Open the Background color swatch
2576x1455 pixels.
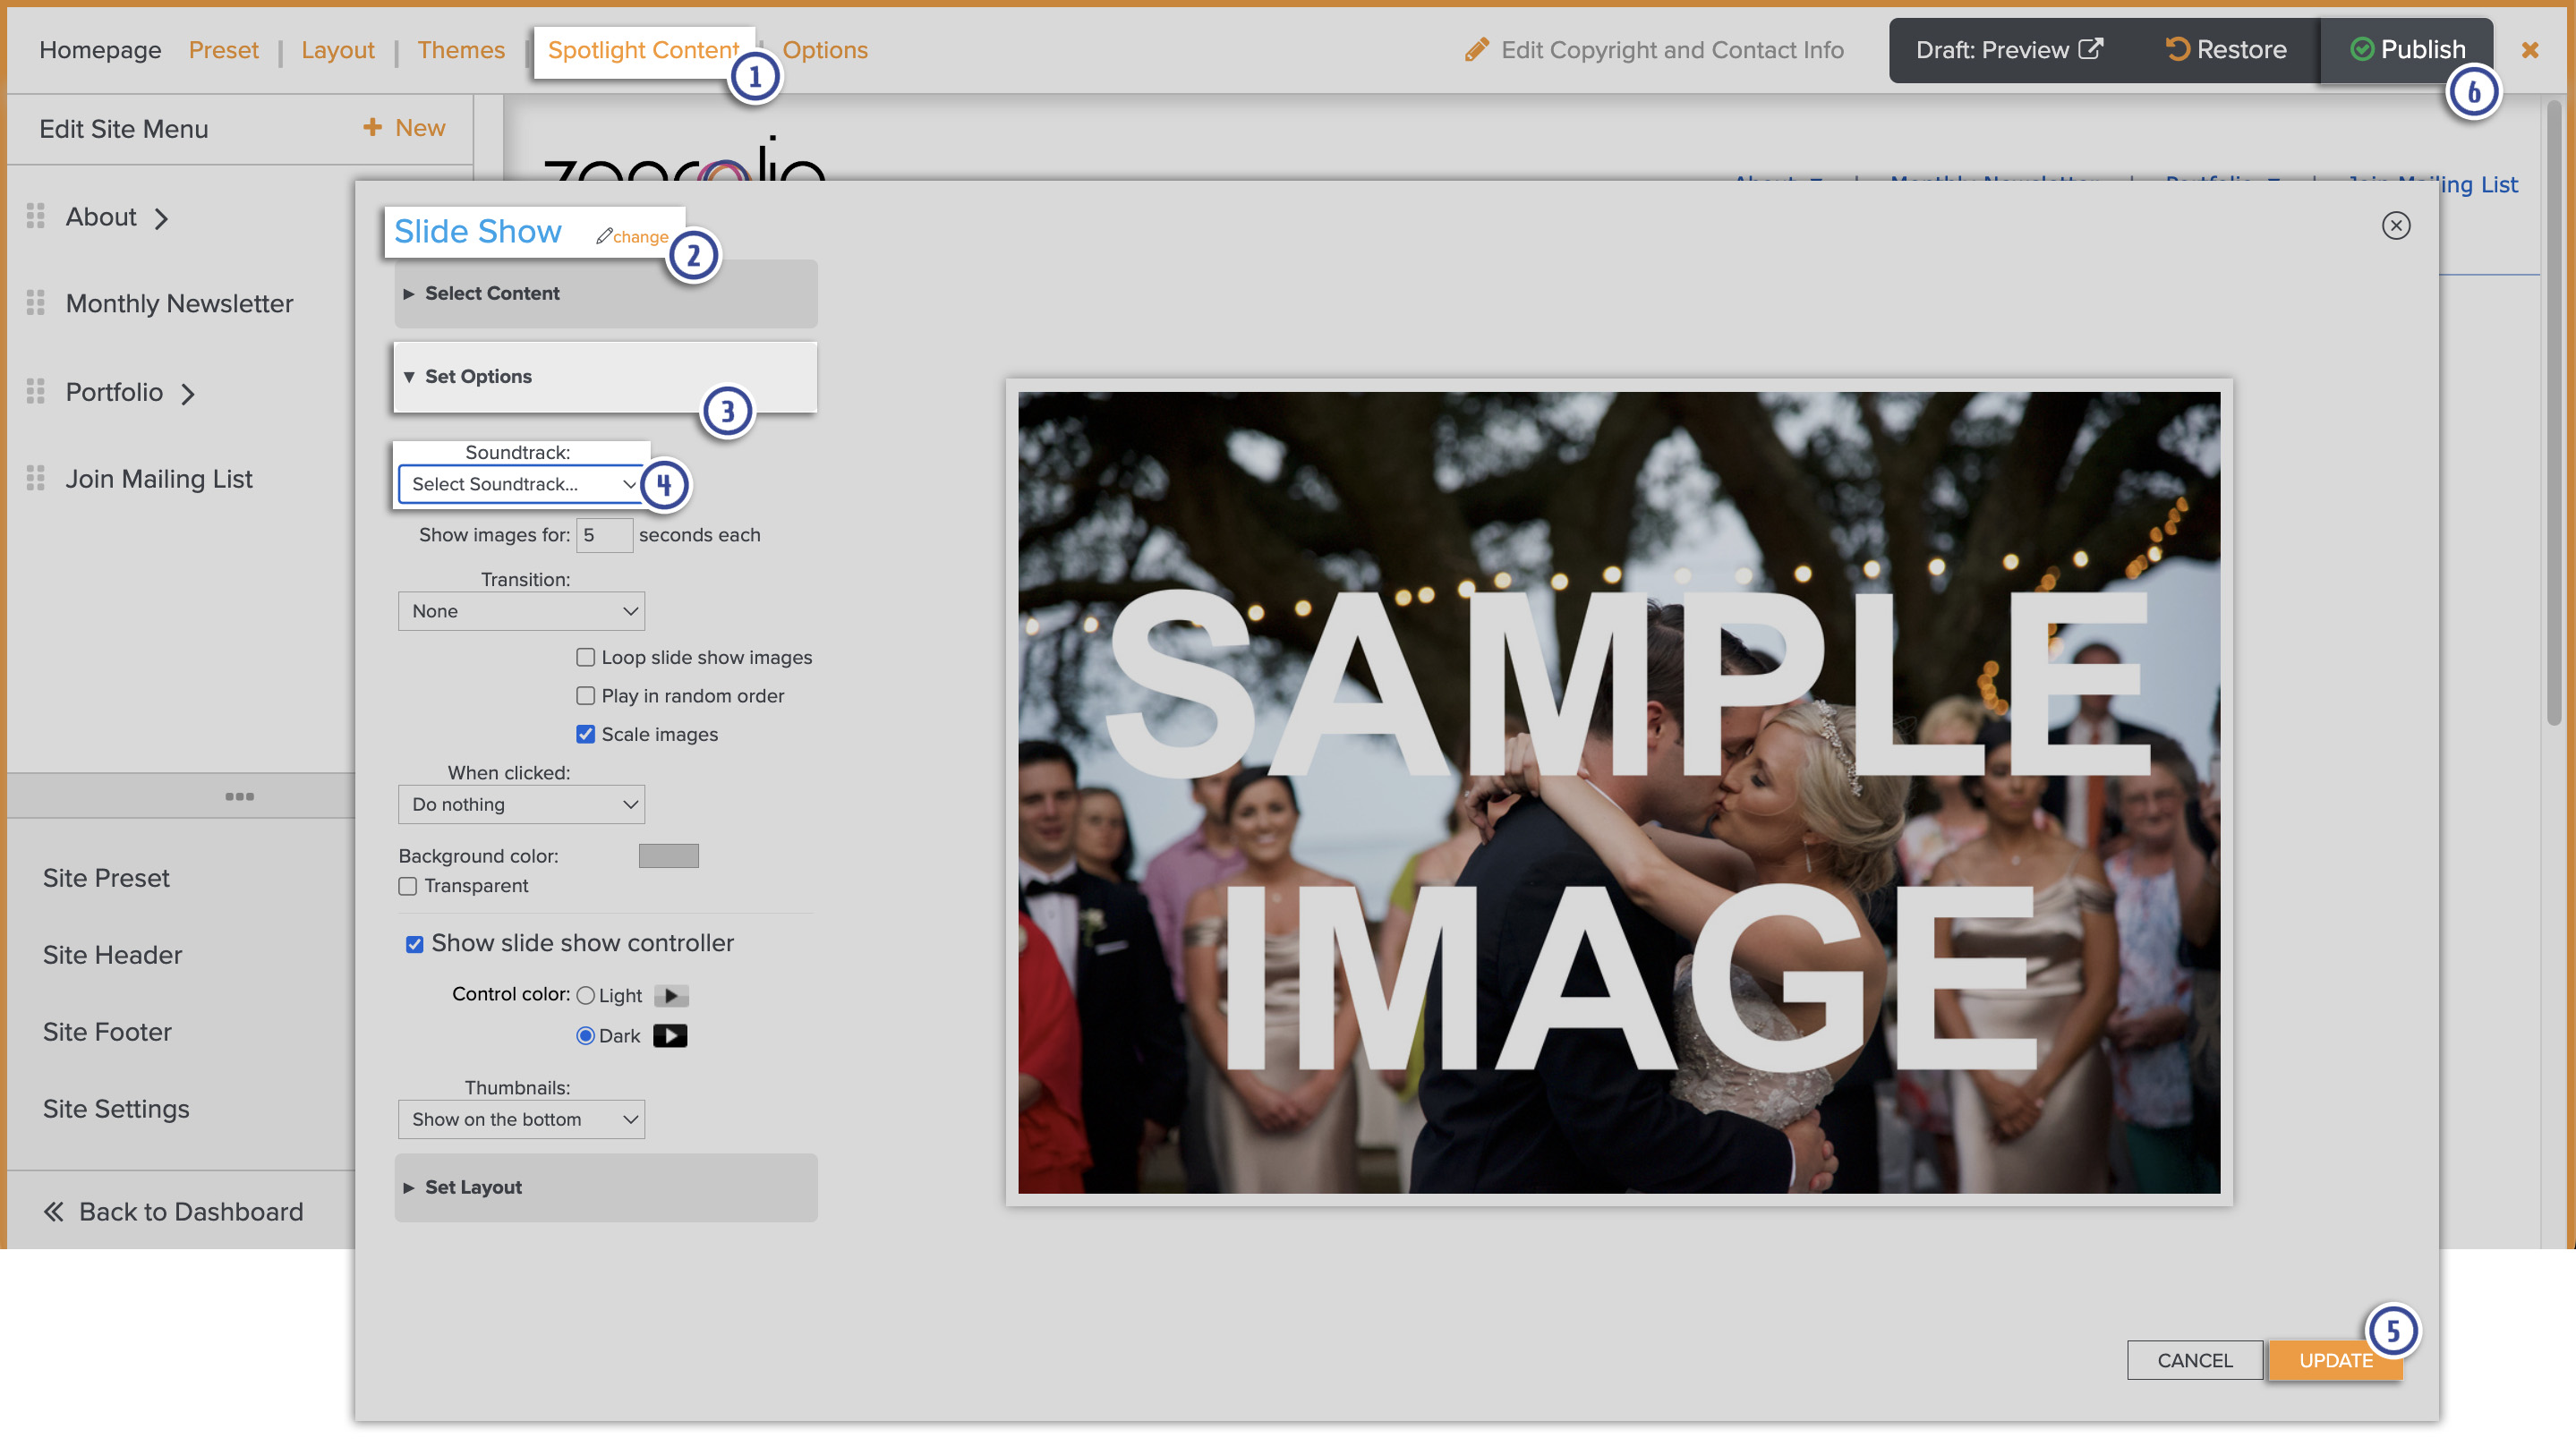[x=668, y=856]
